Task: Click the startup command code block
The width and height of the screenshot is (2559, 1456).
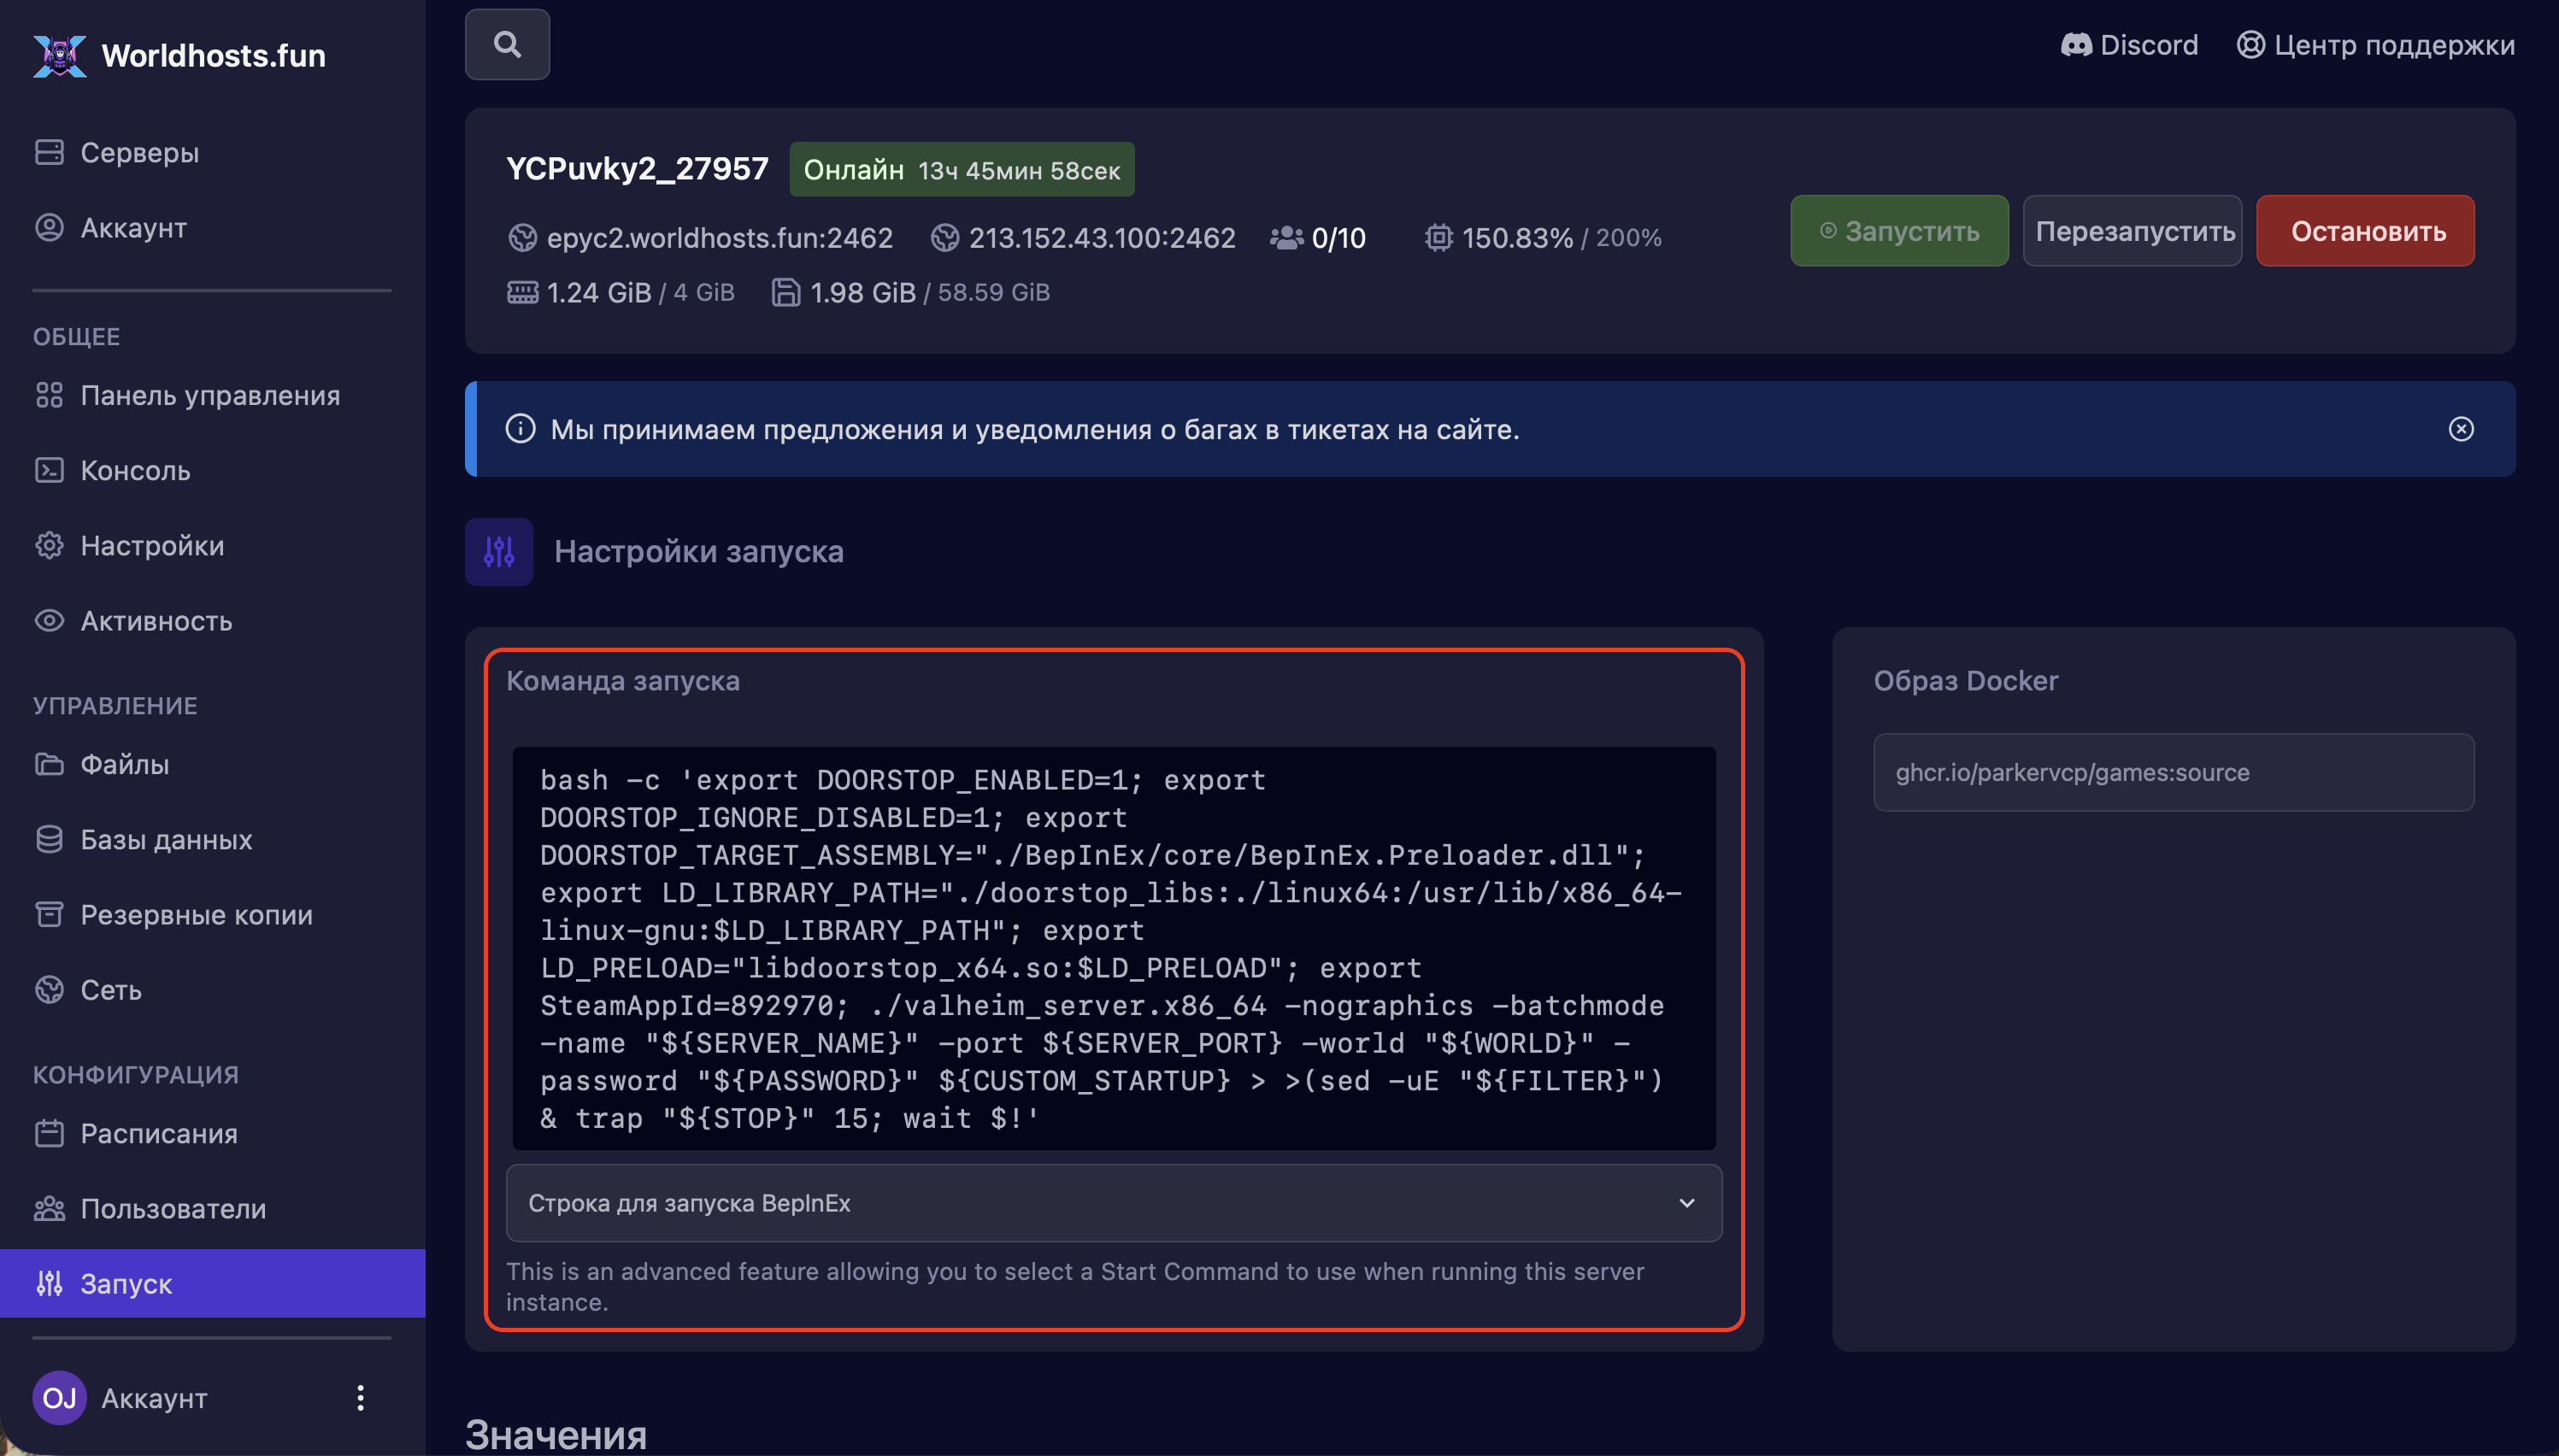Action: point(1113,947)
